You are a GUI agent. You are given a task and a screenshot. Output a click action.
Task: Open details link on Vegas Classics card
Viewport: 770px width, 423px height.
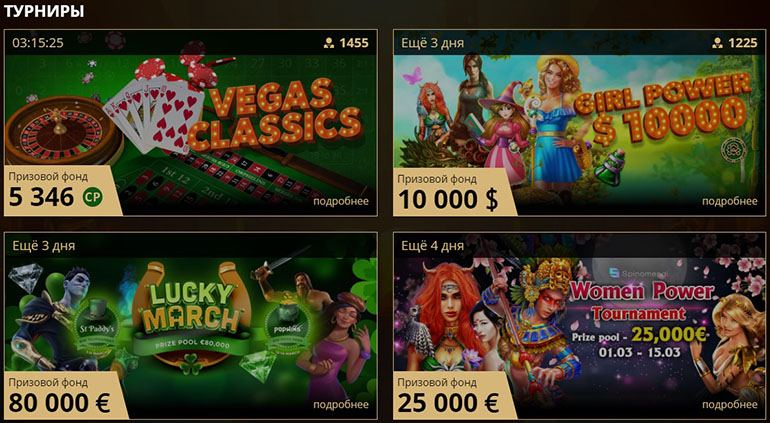tap(341, 201)
